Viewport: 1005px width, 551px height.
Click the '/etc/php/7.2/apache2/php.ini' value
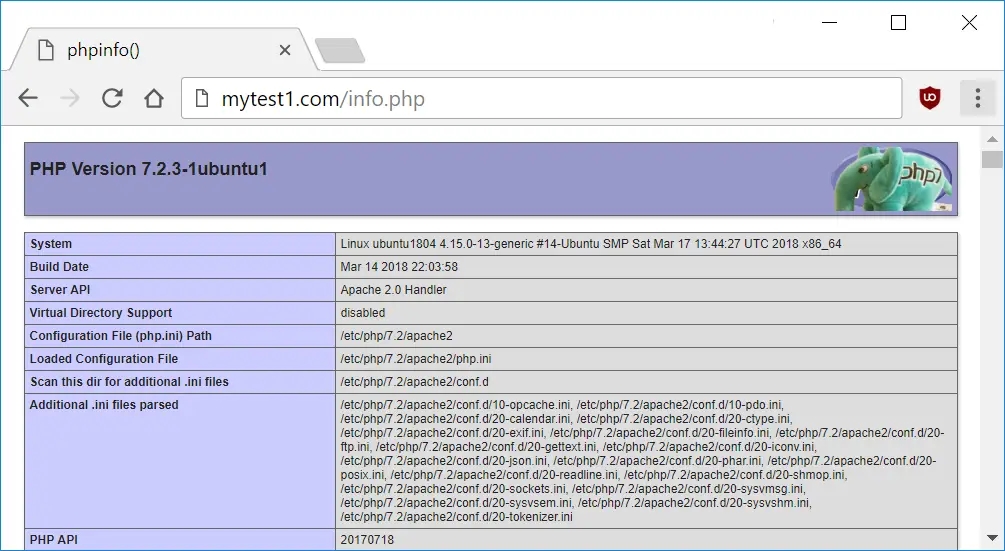point(416,359)
